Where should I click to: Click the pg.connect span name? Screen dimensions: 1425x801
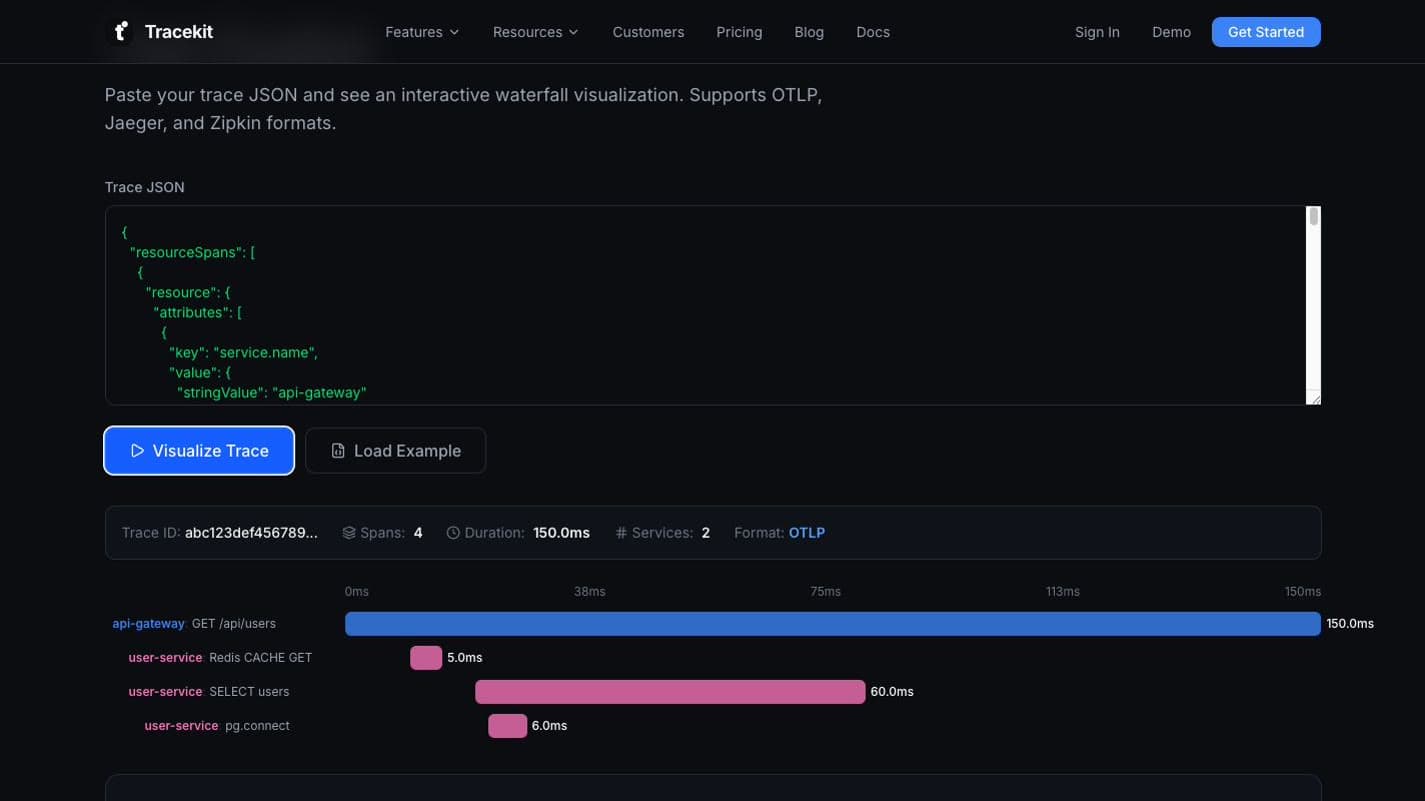(257, 726)
